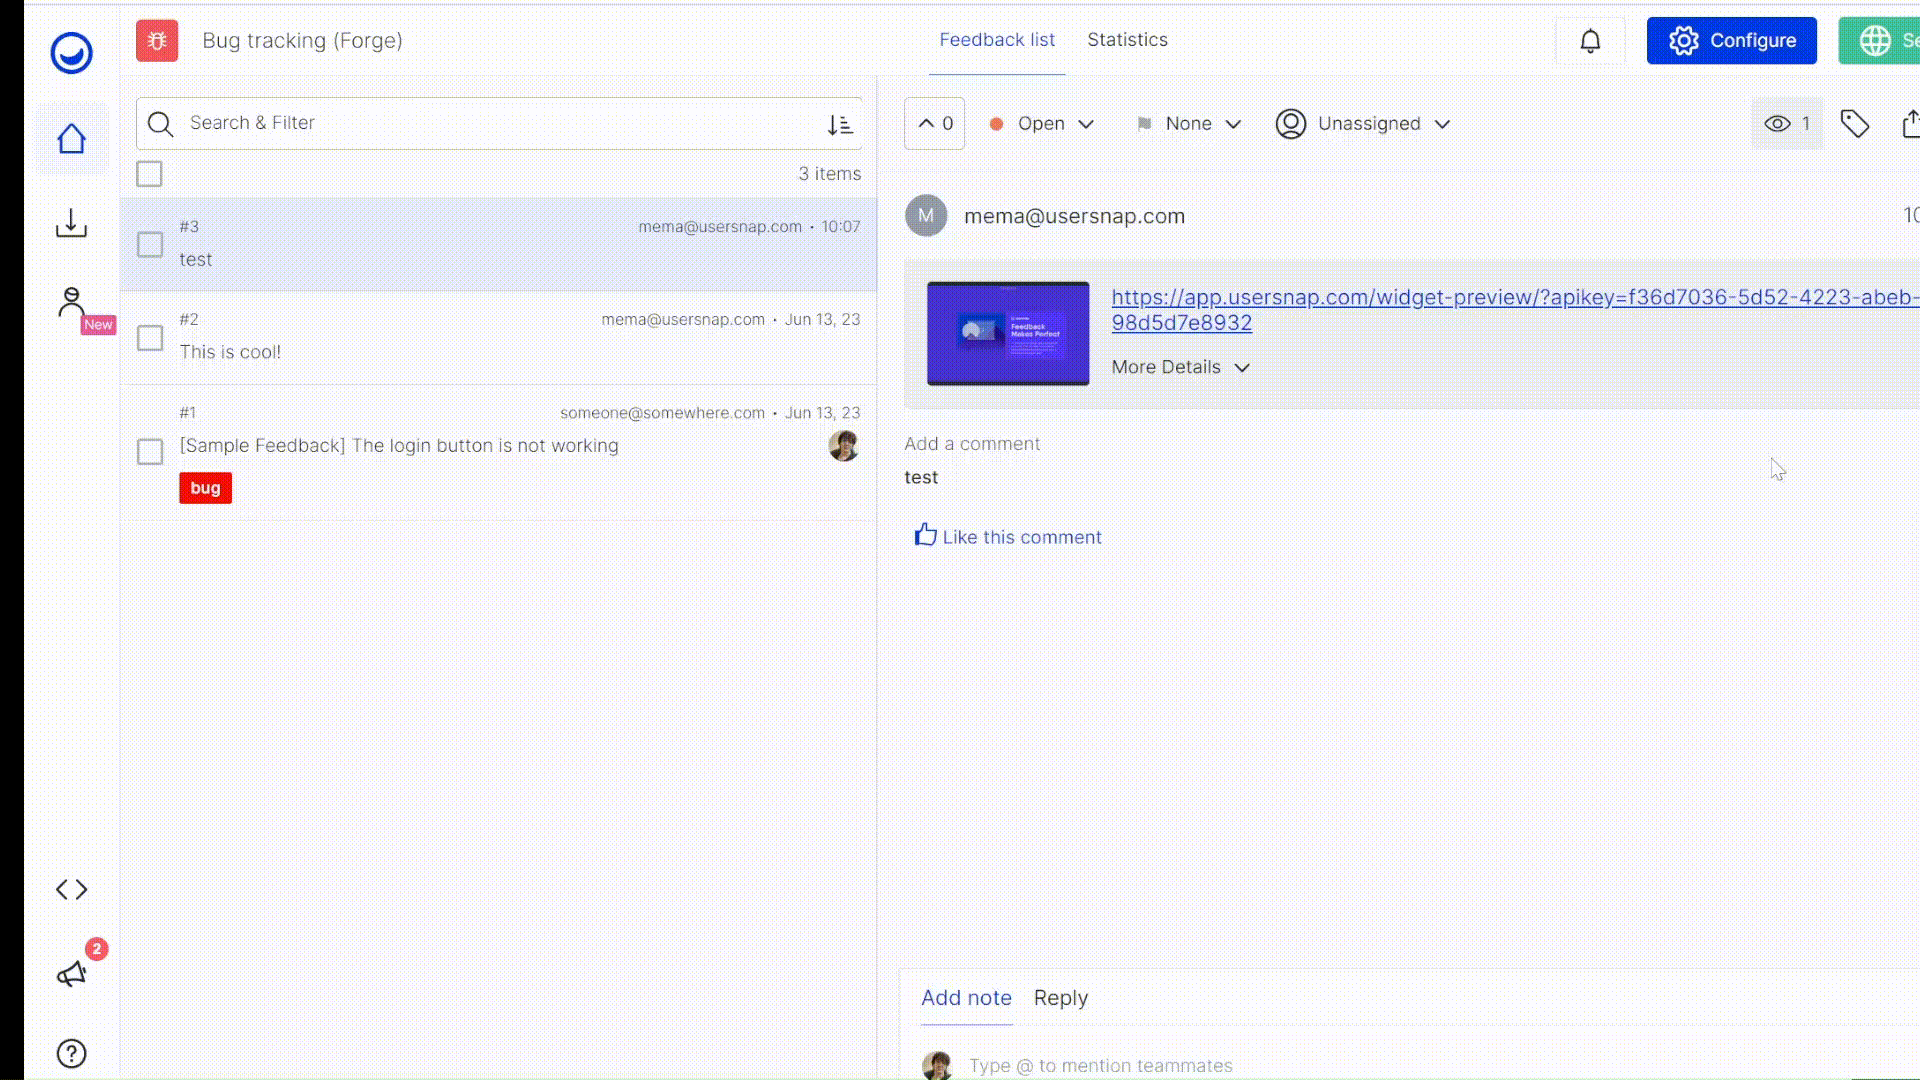Open announcements megaphone icon

pyautogui.click(x=71, y=974)
